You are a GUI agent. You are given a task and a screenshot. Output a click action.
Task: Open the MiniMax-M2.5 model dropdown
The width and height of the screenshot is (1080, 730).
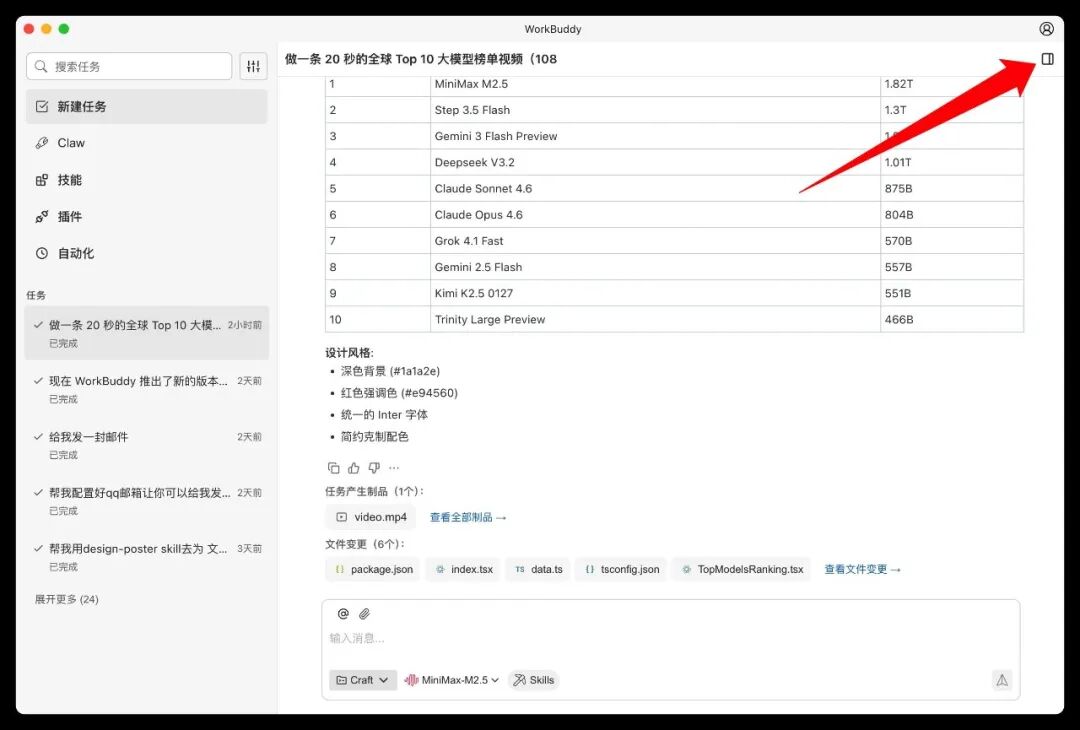[452, 680]
